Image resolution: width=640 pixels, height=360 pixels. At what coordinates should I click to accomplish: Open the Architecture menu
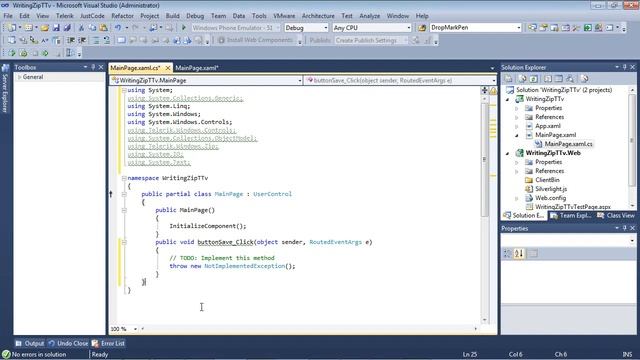coord(318,16)
